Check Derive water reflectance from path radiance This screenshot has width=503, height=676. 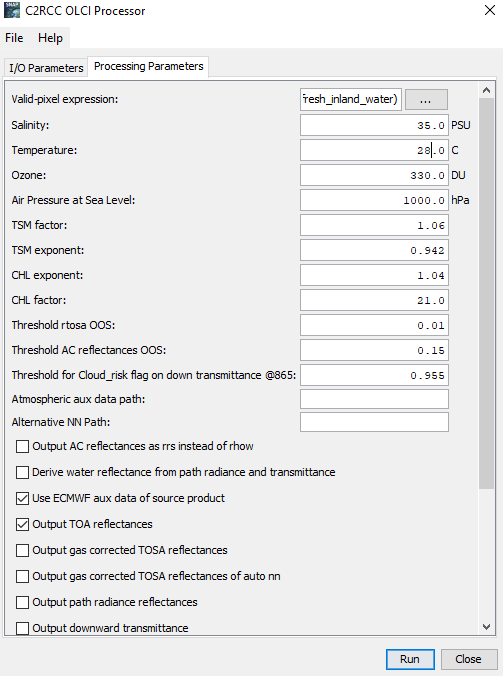pyautogui.click(x=22, y=473)
